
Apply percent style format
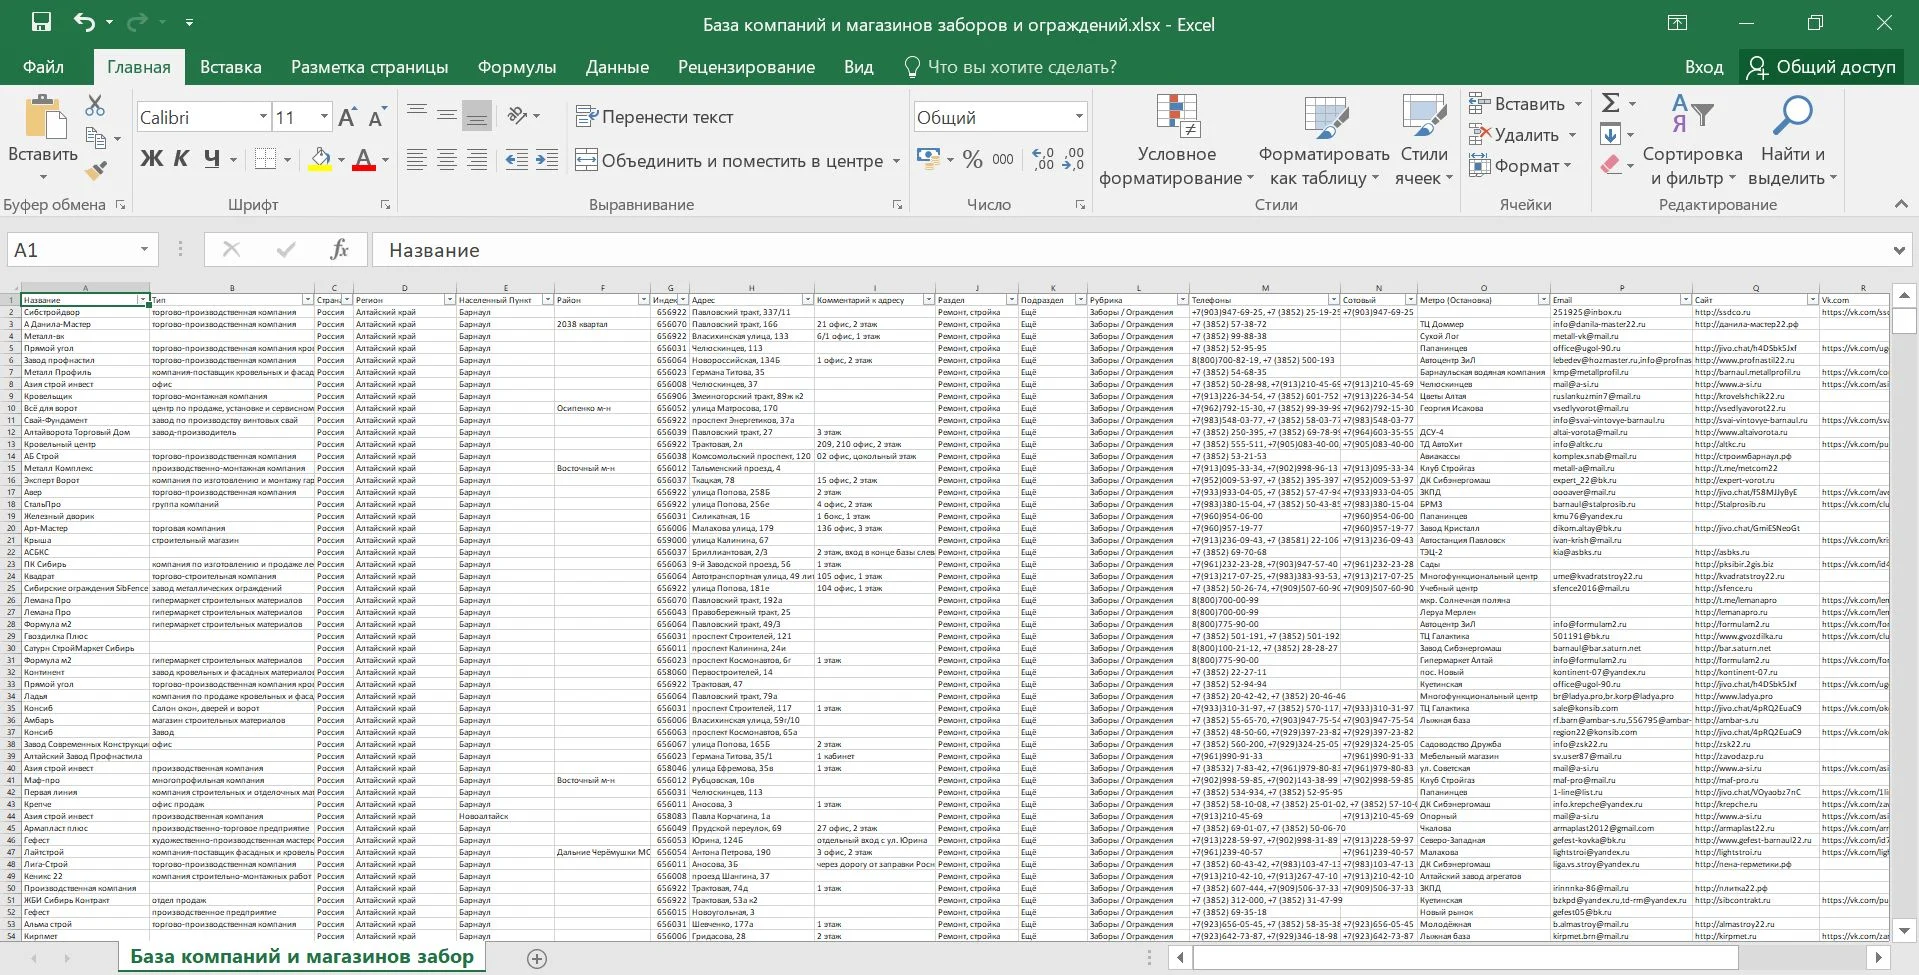[x=972, y=159]
